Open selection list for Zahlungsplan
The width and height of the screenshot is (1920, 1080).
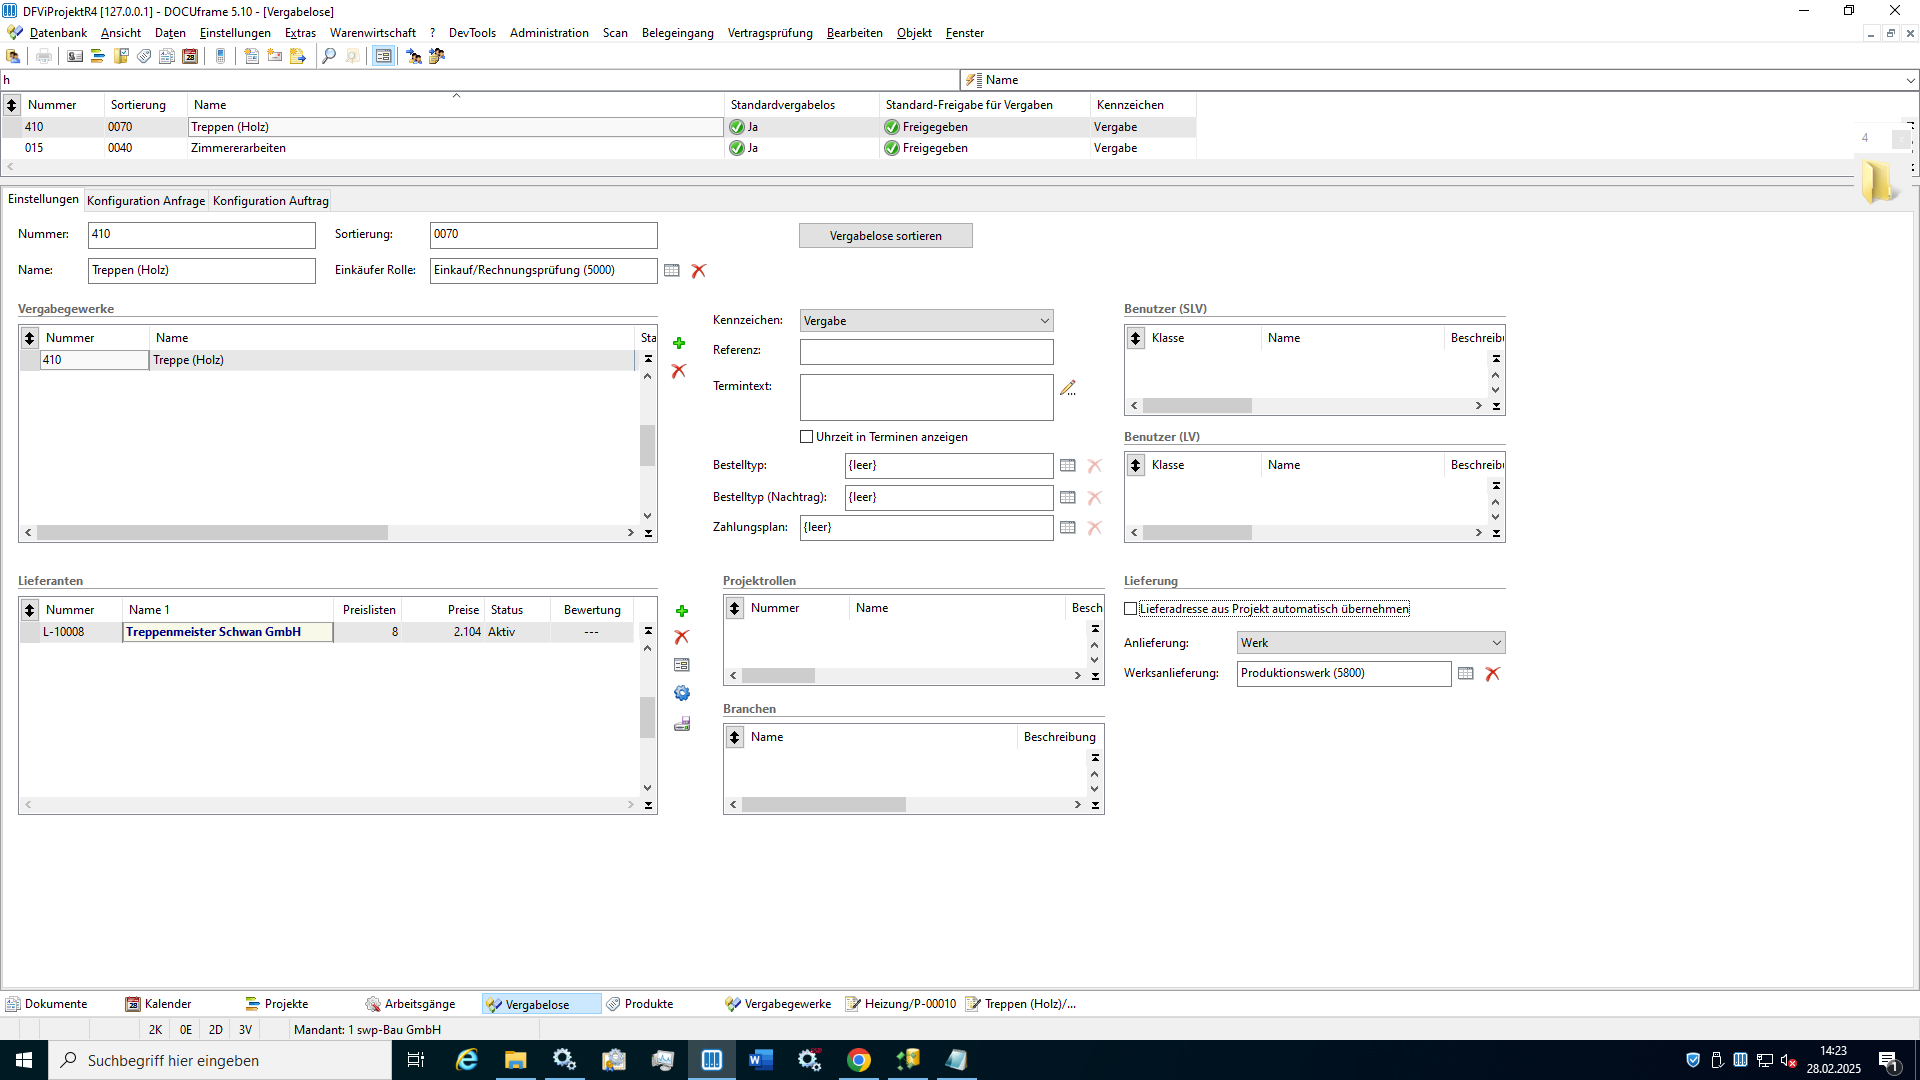[1068, 528]
